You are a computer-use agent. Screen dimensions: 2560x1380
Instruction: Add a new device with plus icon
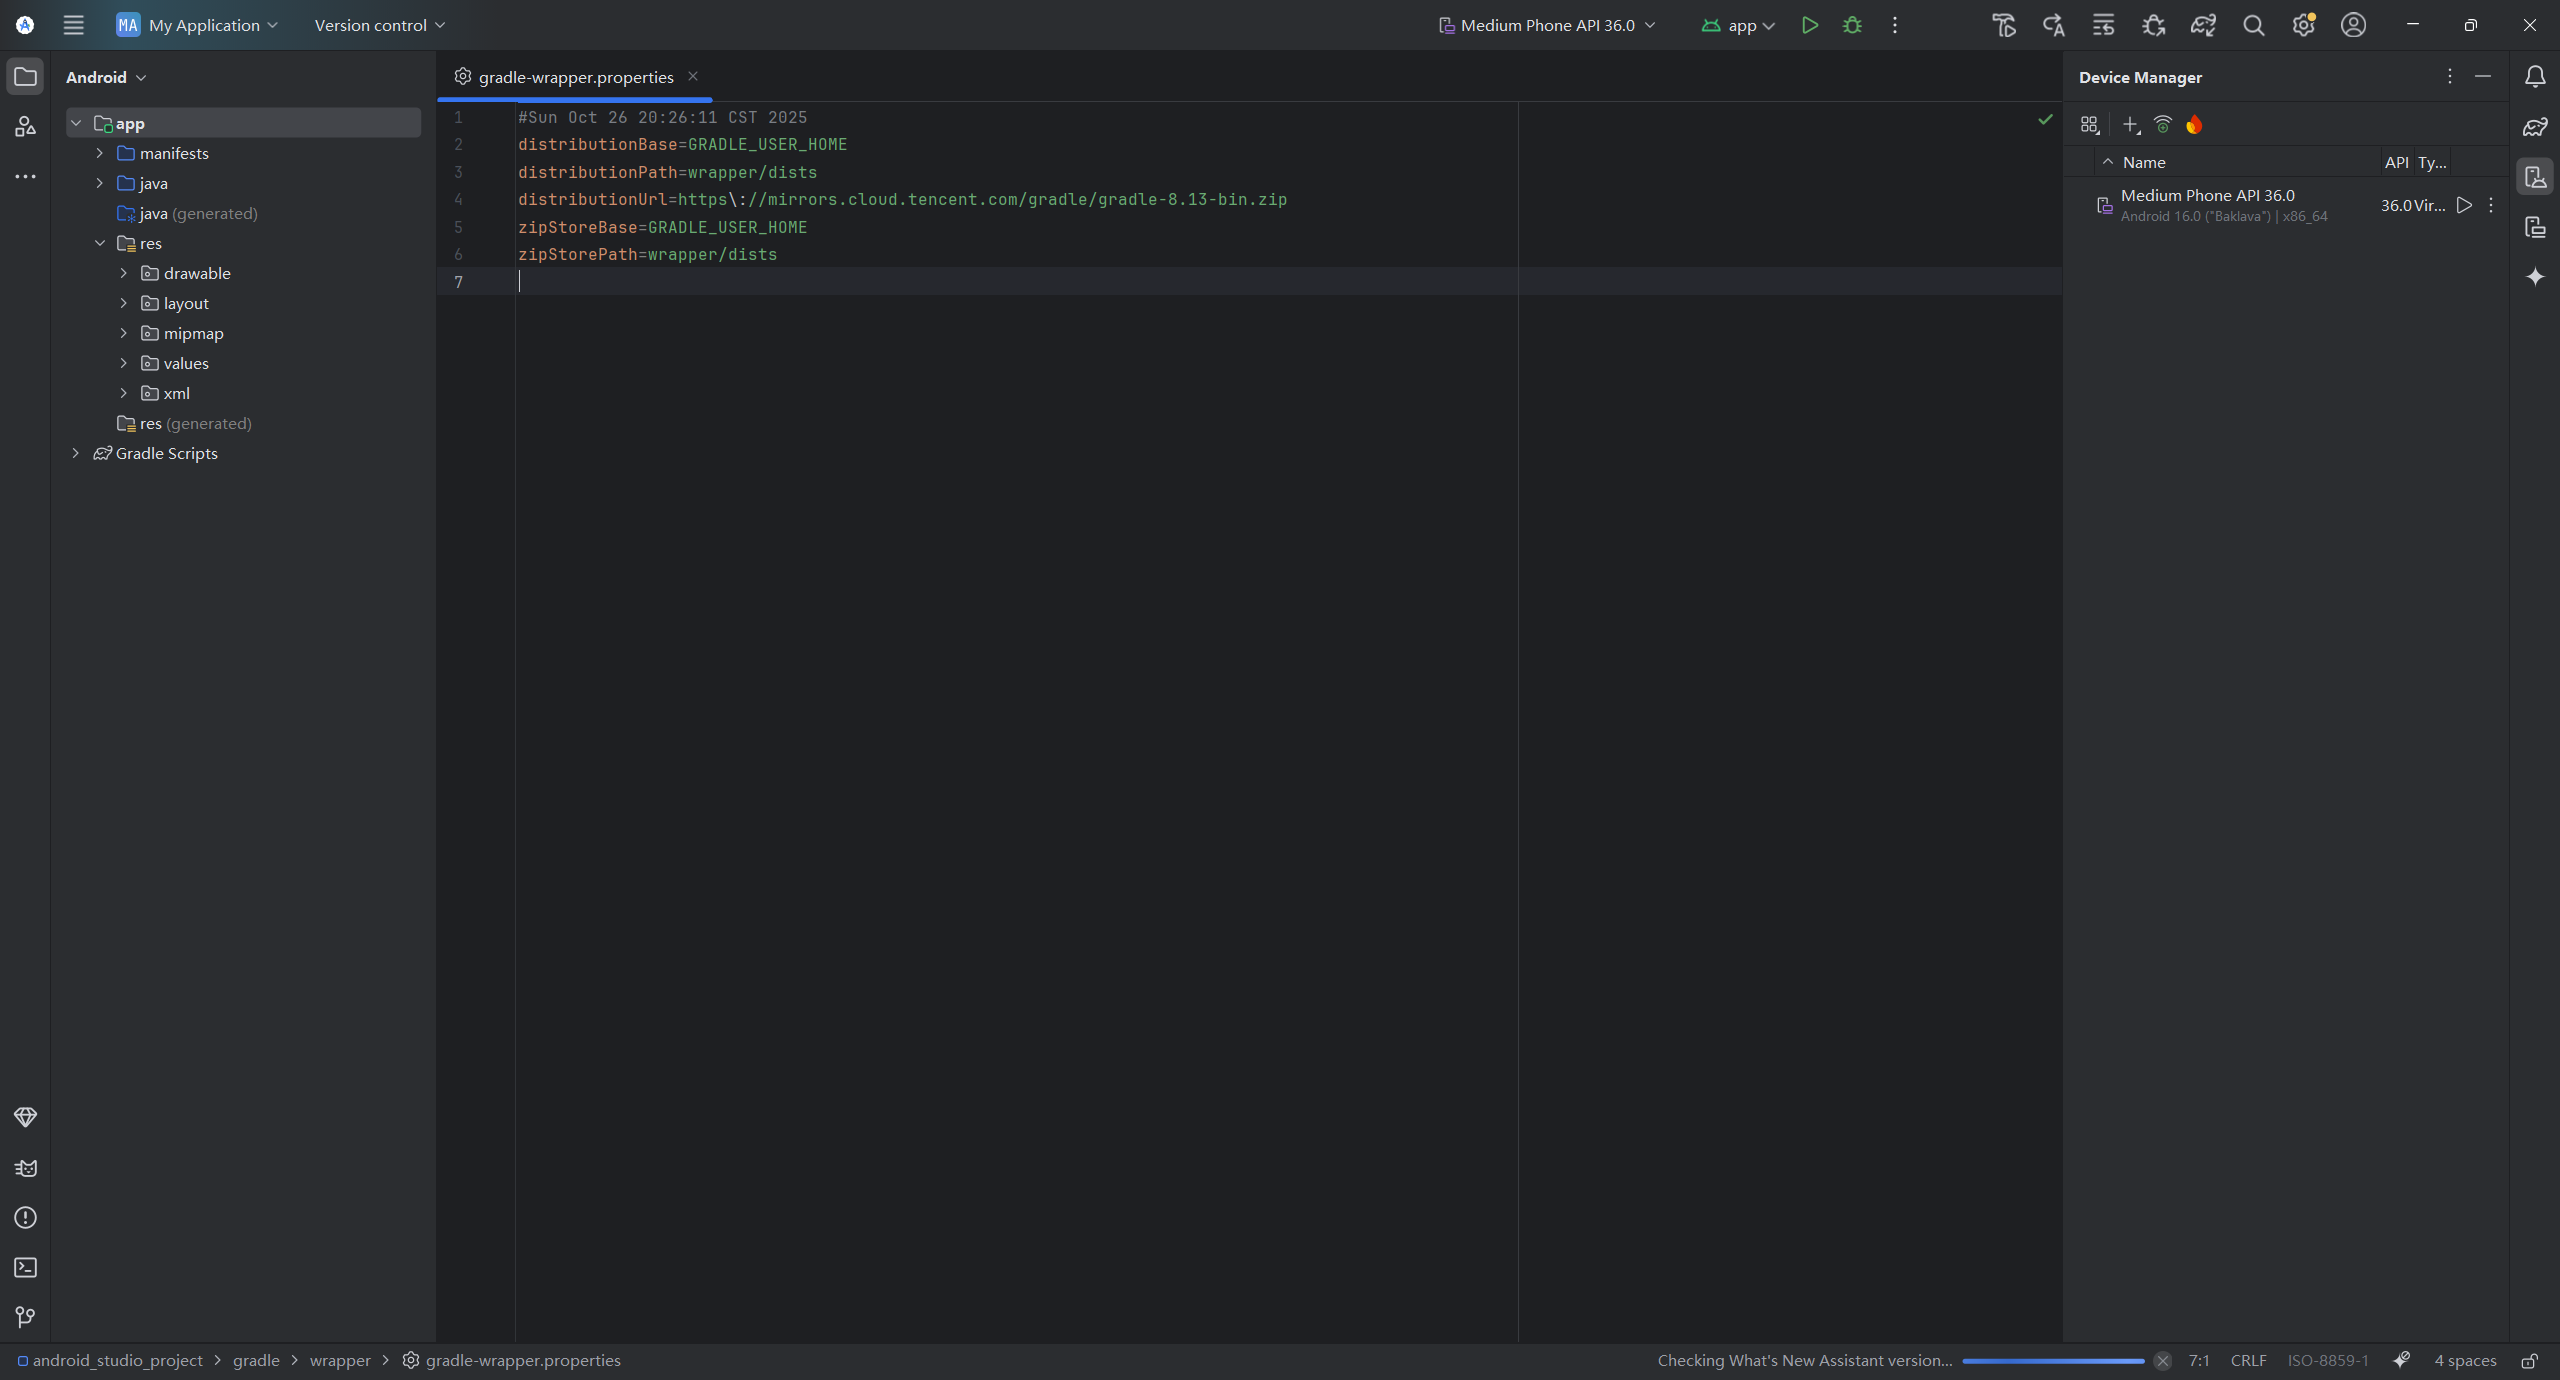[x=2130, y=125]
